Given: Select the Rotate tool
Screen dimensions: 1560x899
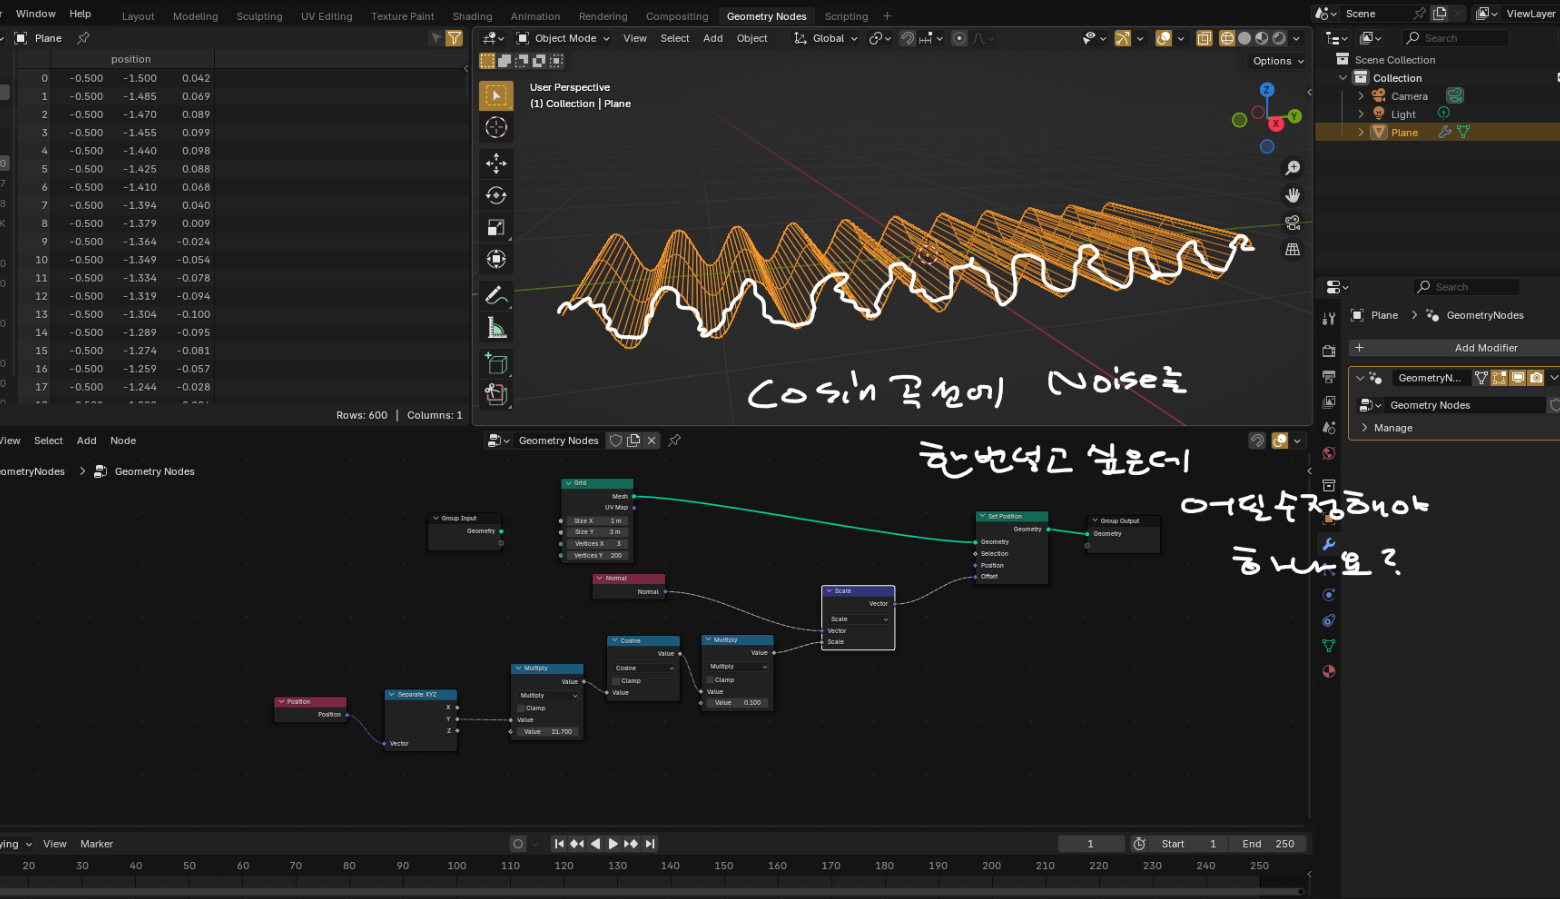Looking at the screenshot, I should pyautogui.click(x=496, y=195).
